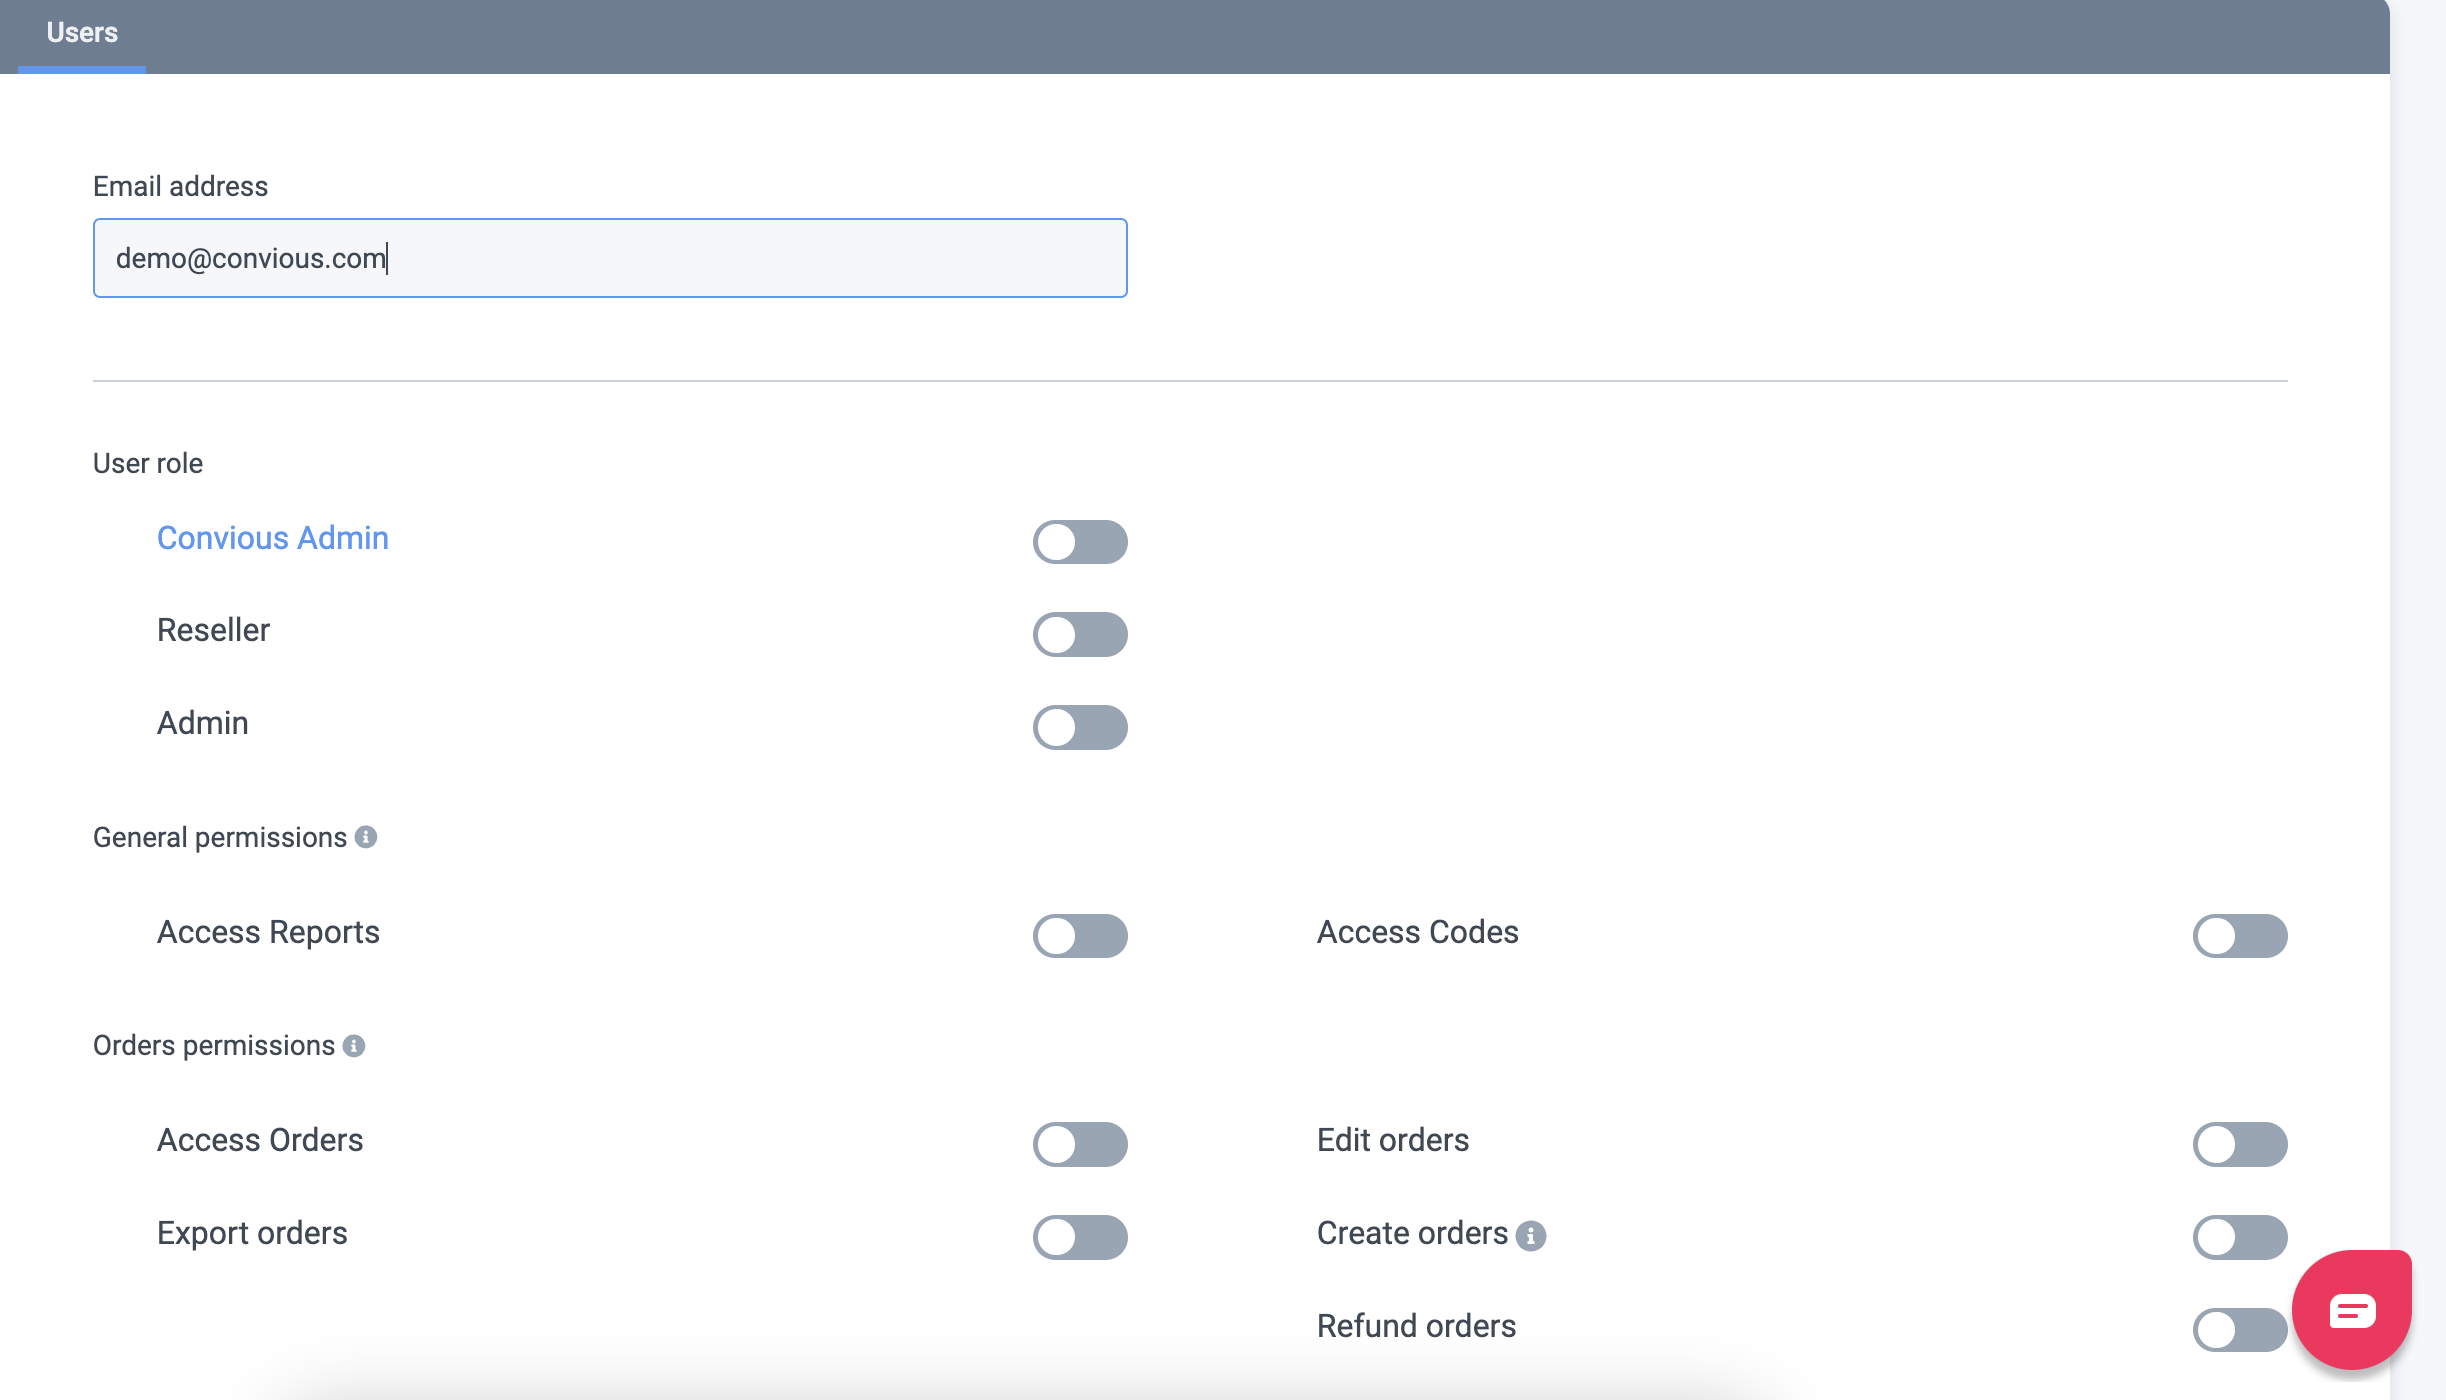This screenshot has width=2446, height=1400.
Task: Click the Convious Admin label link
Action: pyautogui.click(x=272, y=538)
